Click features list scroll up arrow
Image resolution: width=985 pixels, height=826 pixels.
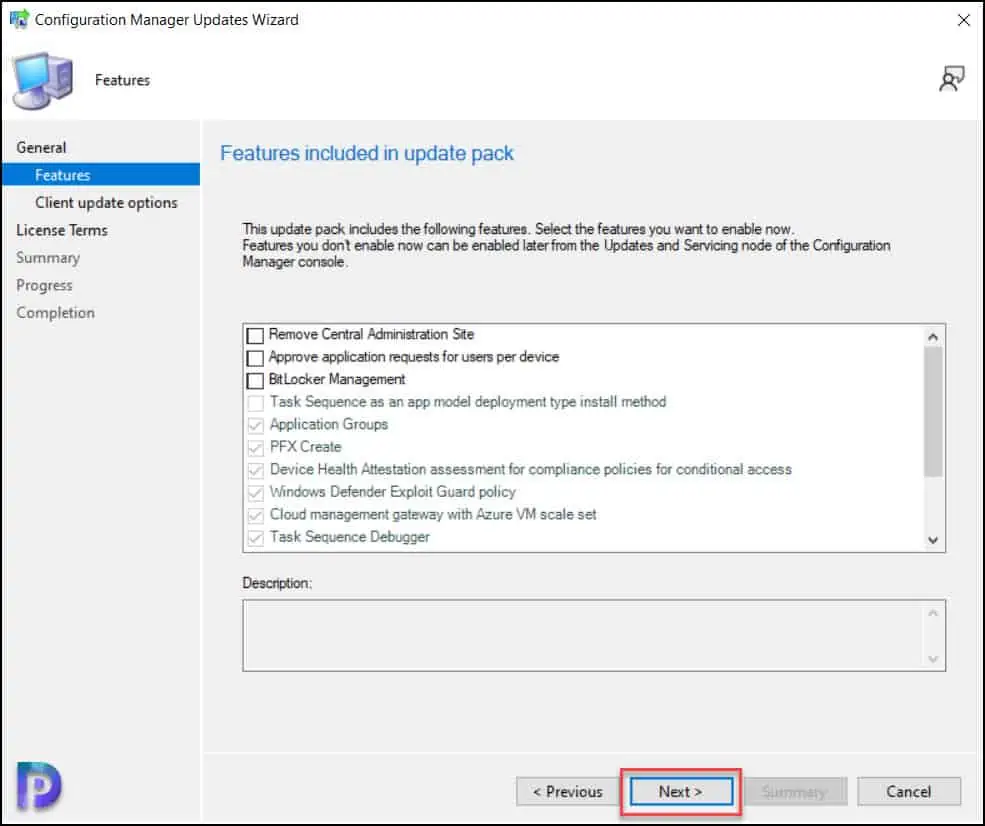pyautogui.click(x=933, y=337)
